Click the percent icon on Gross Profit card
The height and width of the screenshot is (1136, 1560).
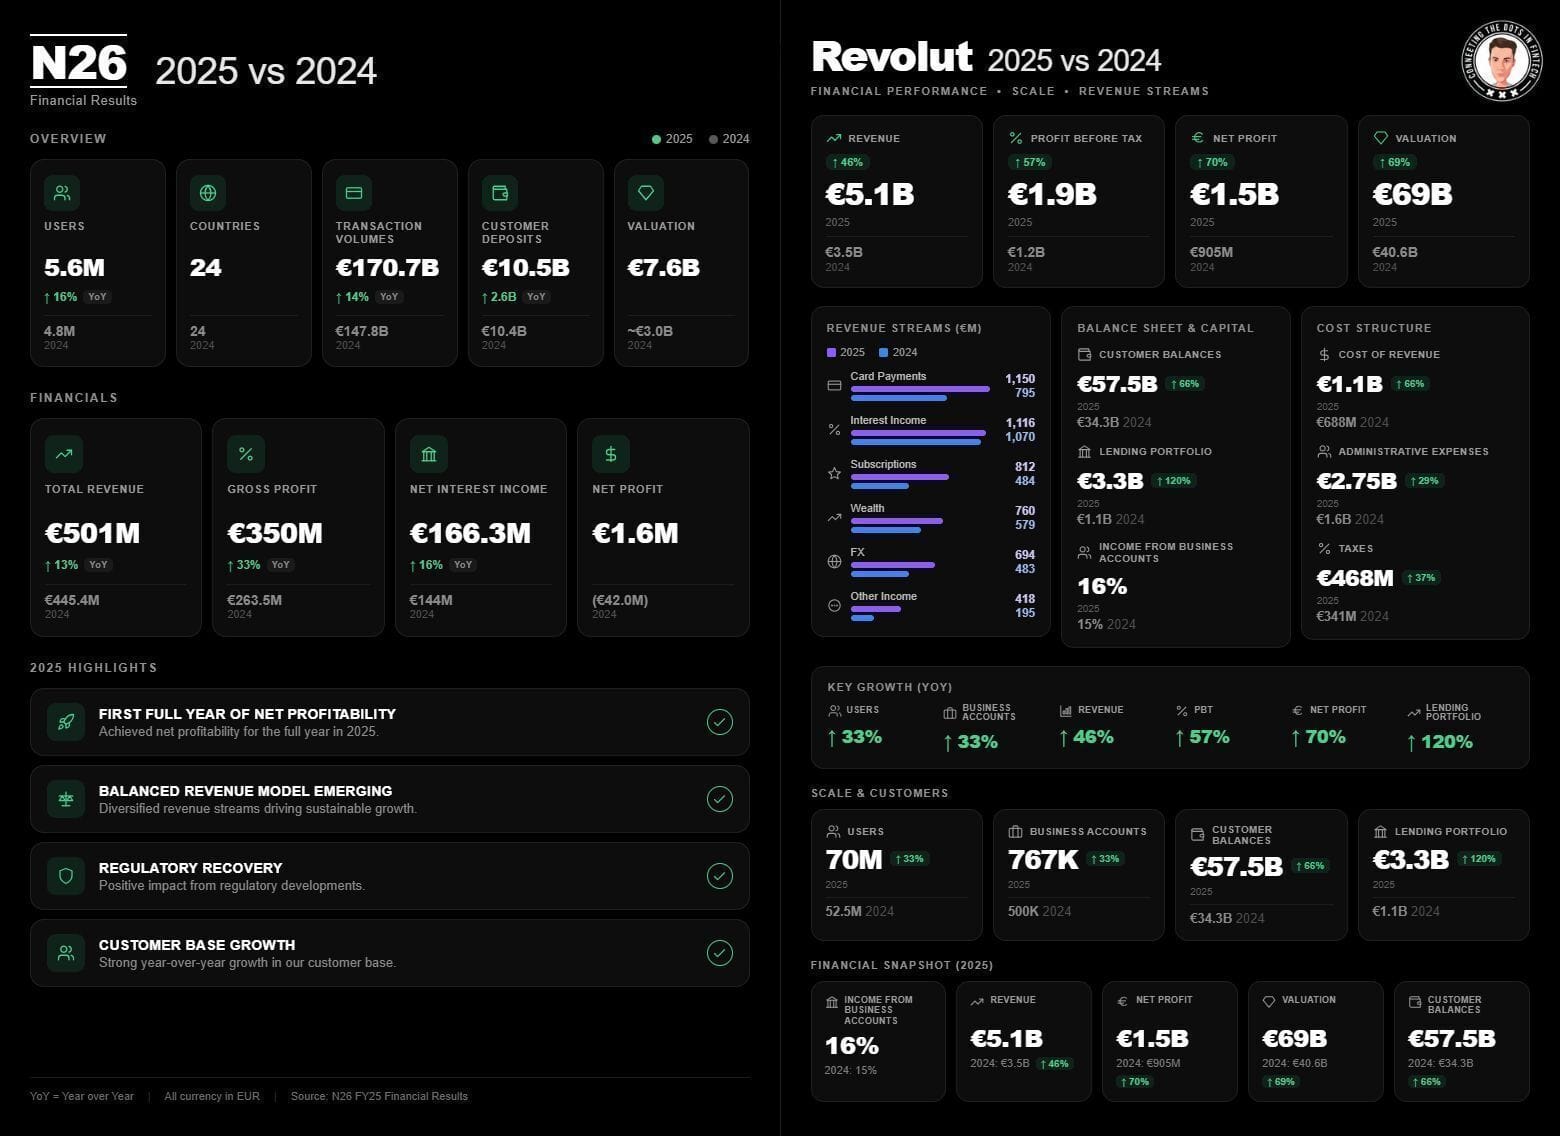(246, 454)
